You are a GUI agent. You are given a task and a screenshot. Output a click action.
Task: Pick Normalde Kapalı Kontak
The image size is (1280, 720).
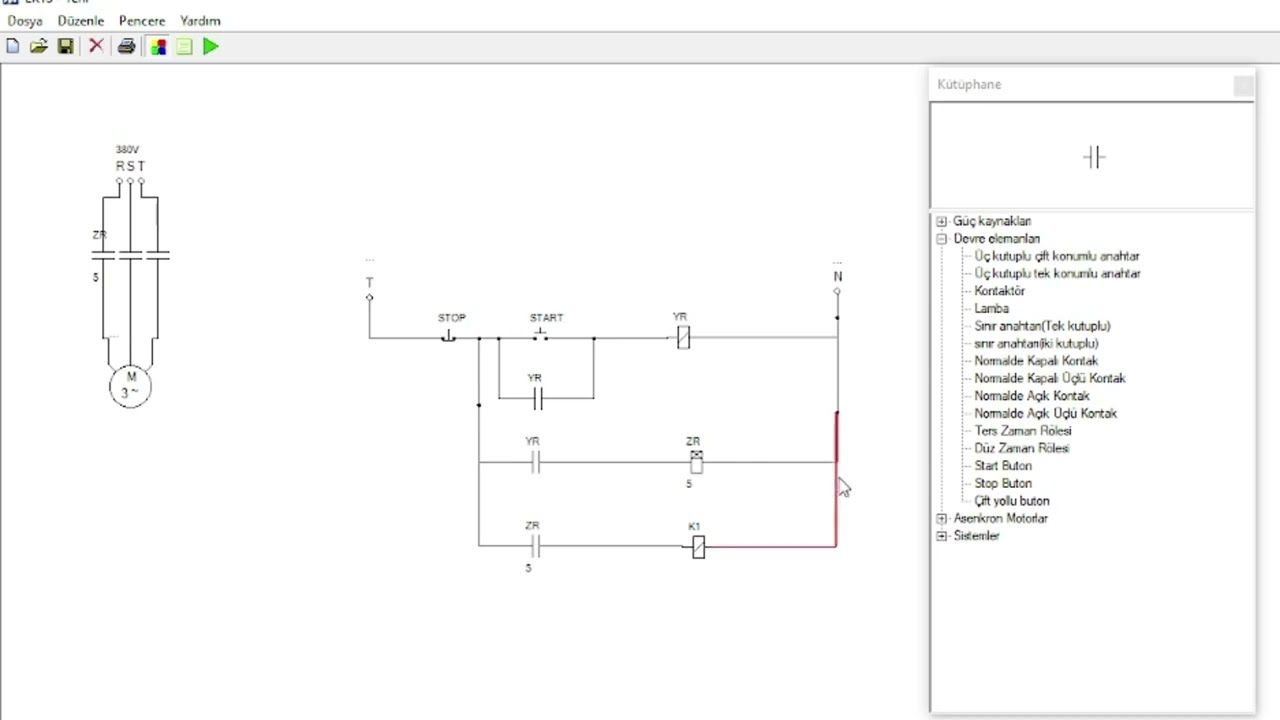(x=1036, y=361)
